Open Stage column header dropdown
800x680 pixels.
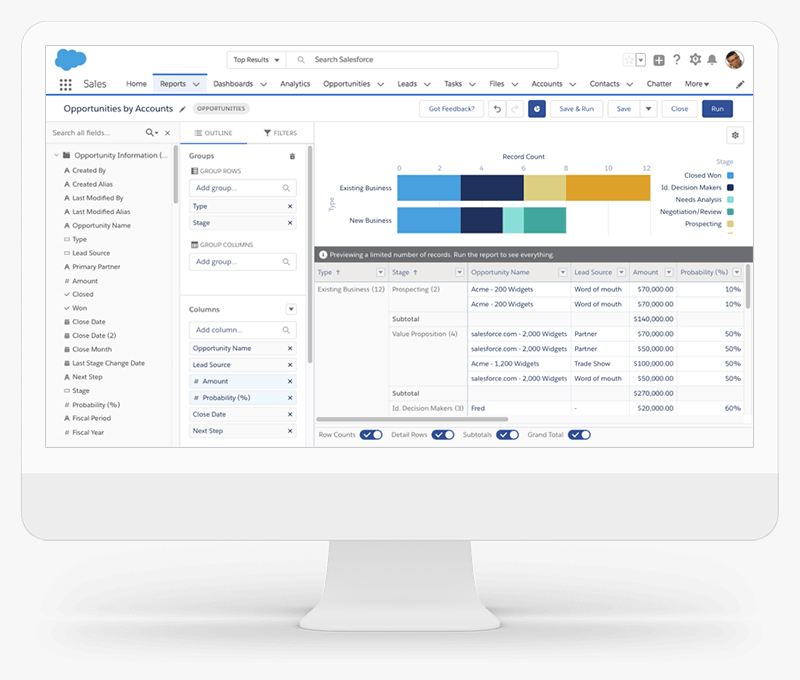pos(459,272)
